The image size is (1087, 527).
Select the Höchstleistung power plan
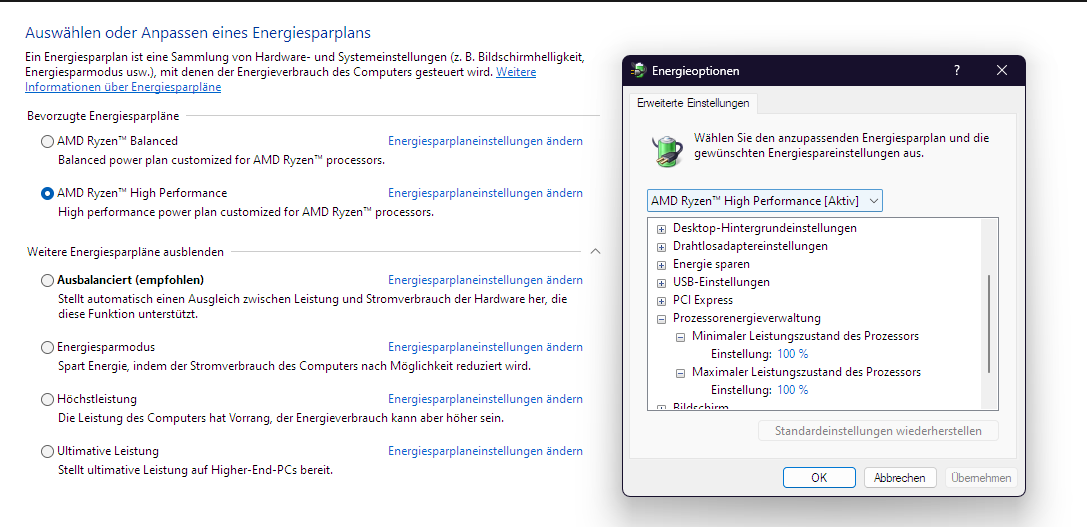[x=47, y=399]
